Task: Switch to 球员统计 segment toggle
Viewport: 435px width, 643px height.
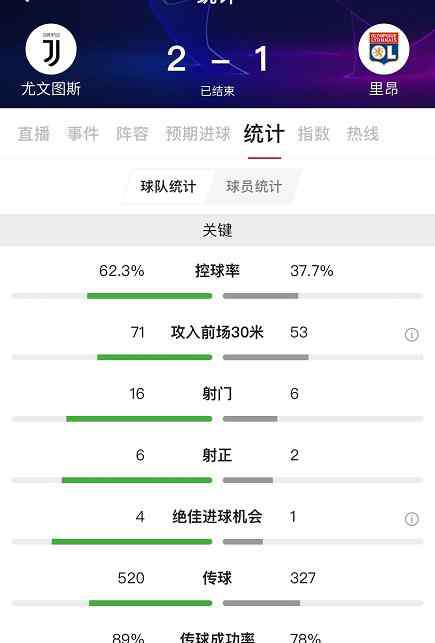Action: pyautogui.click(x=254, y=187)
